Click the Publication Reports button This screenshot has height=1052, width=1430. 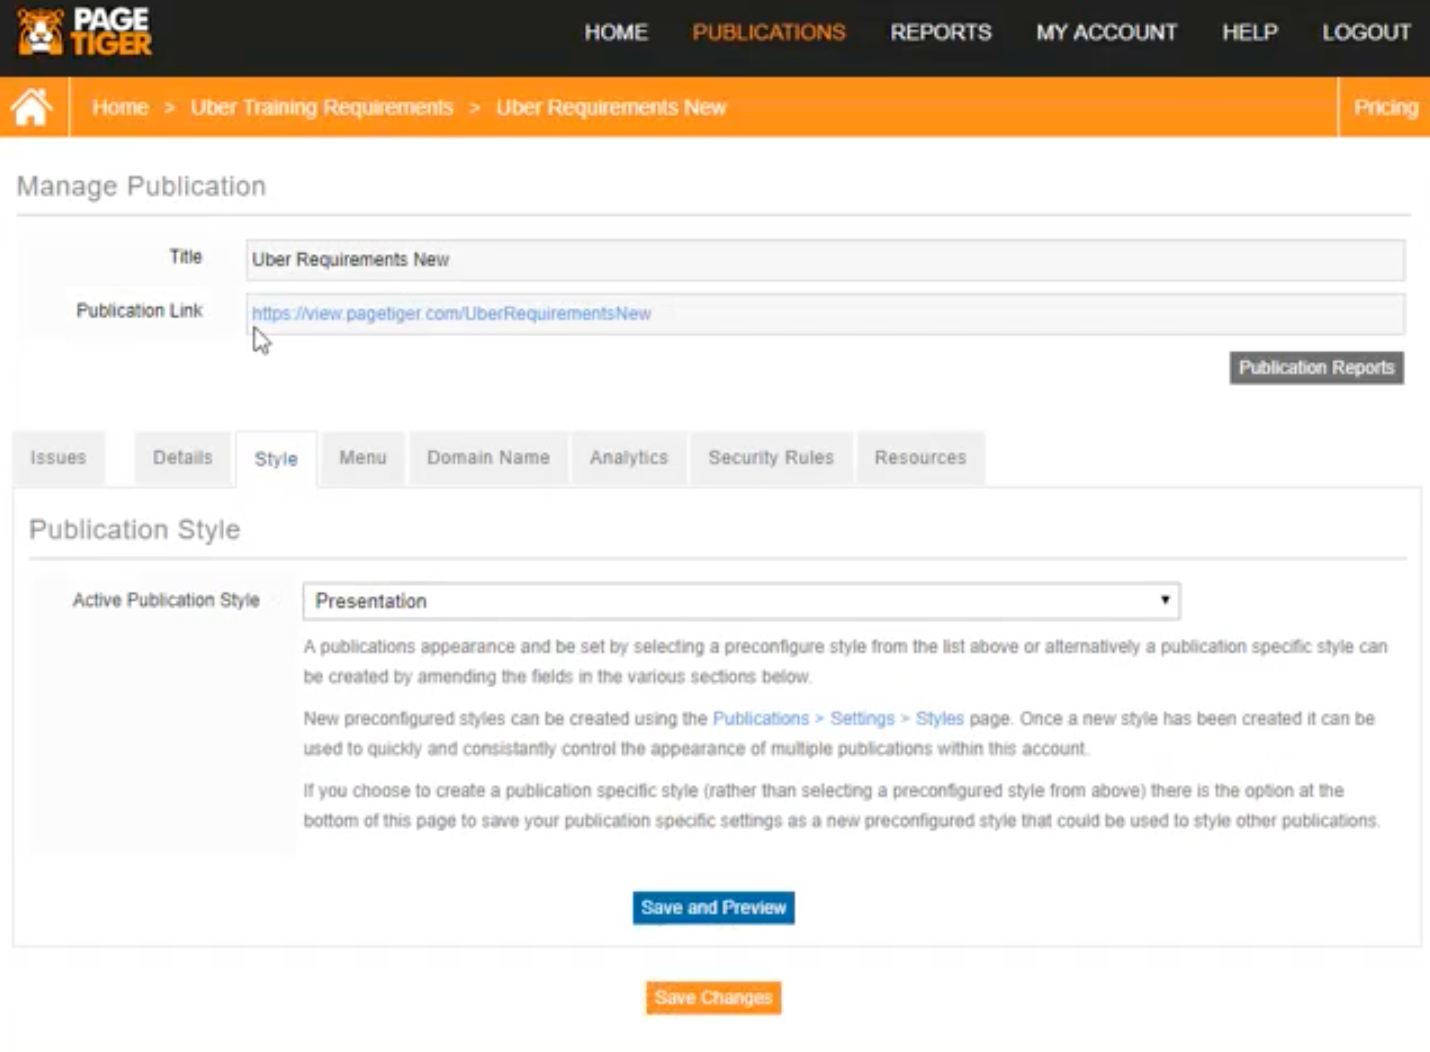coord(1316,368)
